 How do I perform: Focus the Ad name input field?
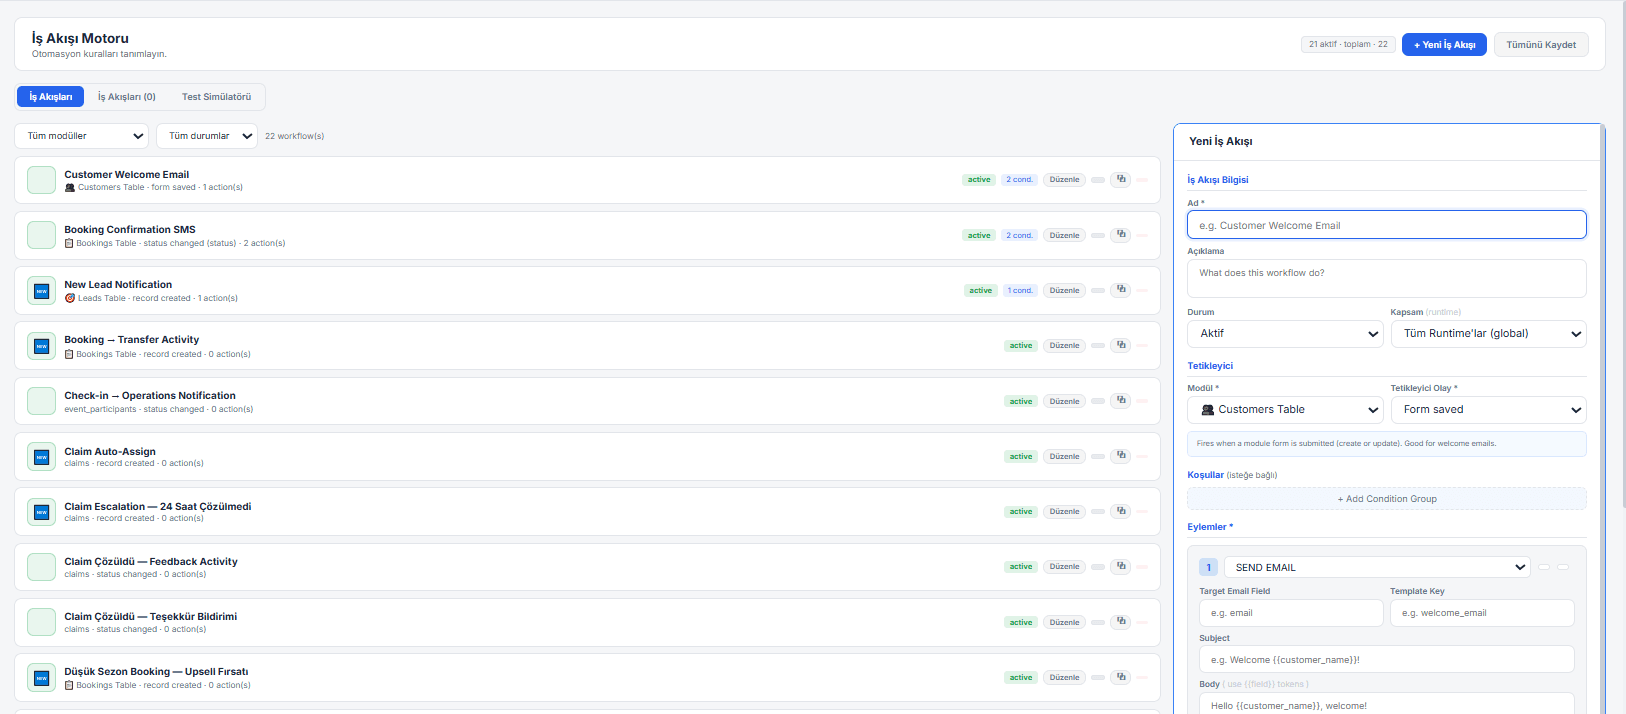pyautogui.click(x=1387, y=225)
